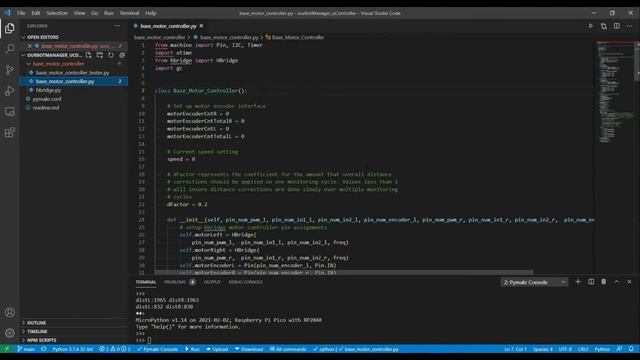Screen dimensions: 640x360
Task: Close the terminal panel
Action: [629, 282]
